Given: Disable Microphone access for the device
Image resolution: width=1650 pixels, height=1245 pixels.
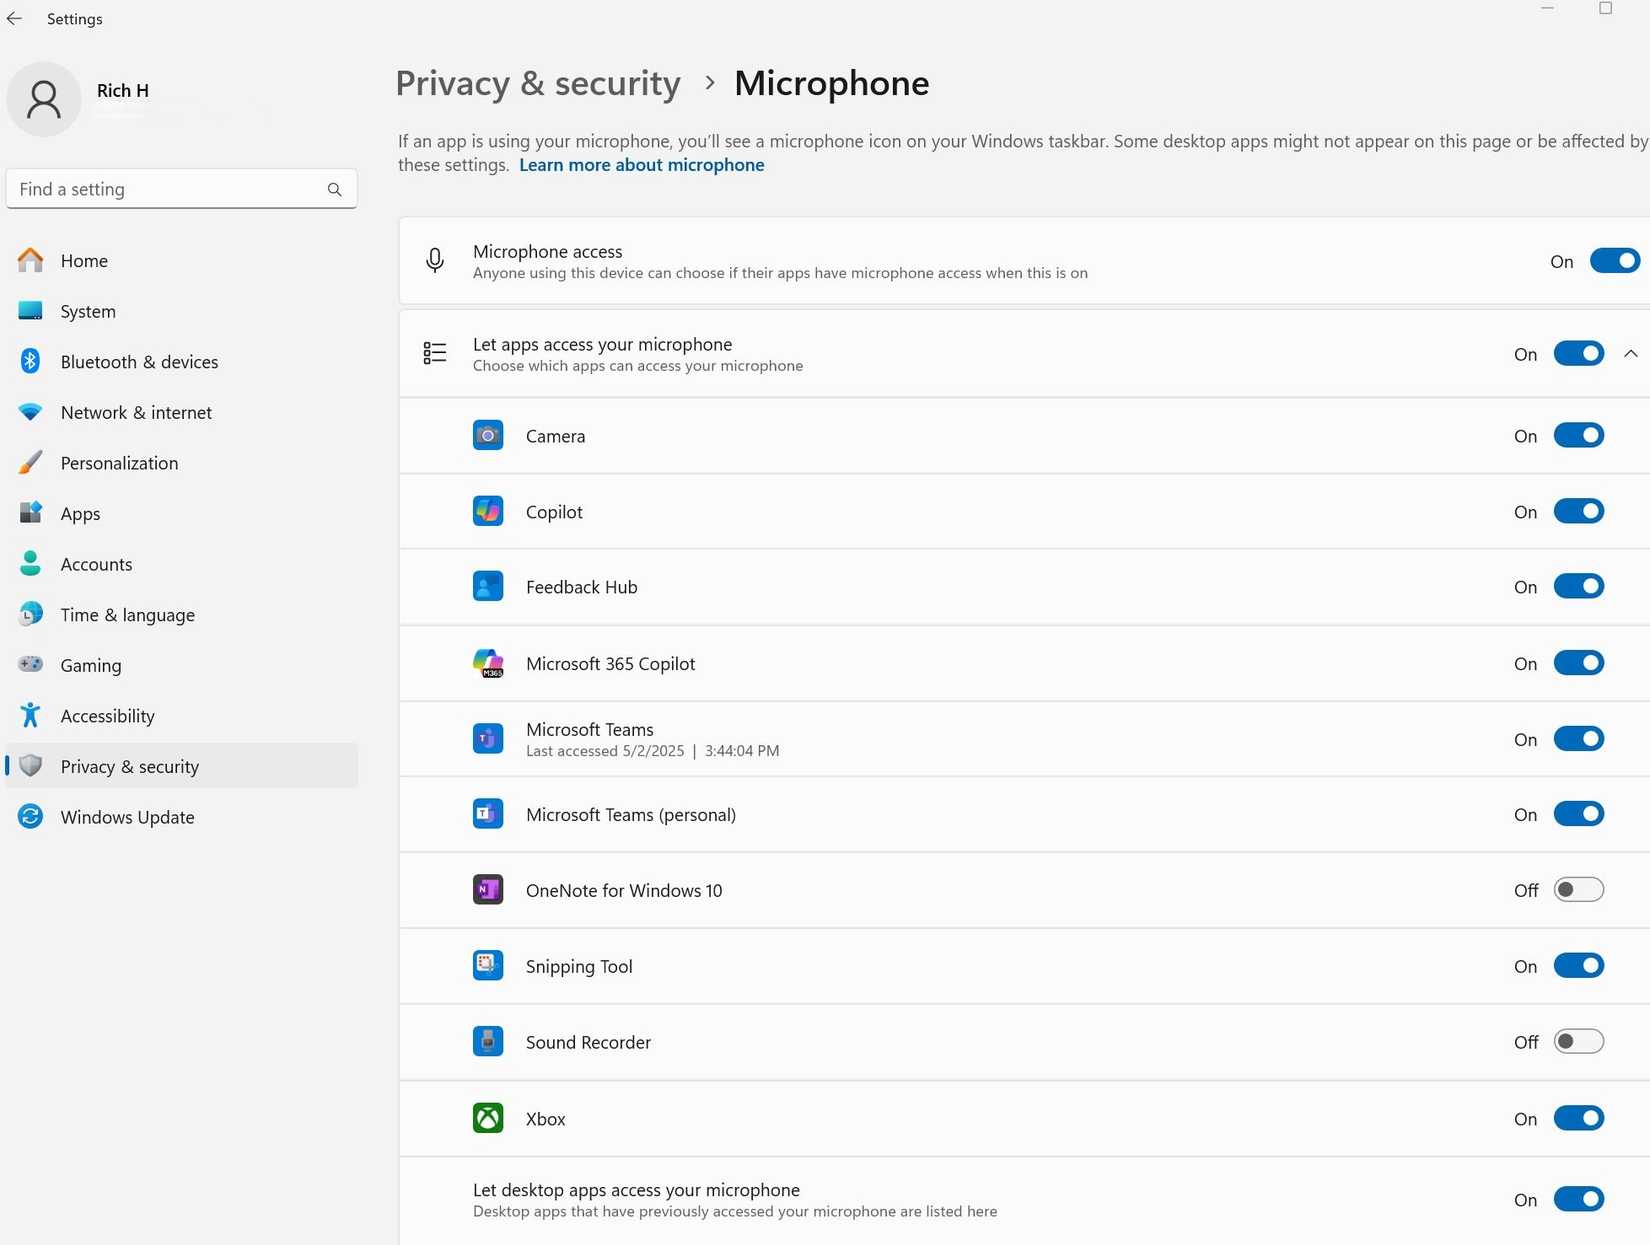Looking at the screenshot, I should coord(1613,260).
